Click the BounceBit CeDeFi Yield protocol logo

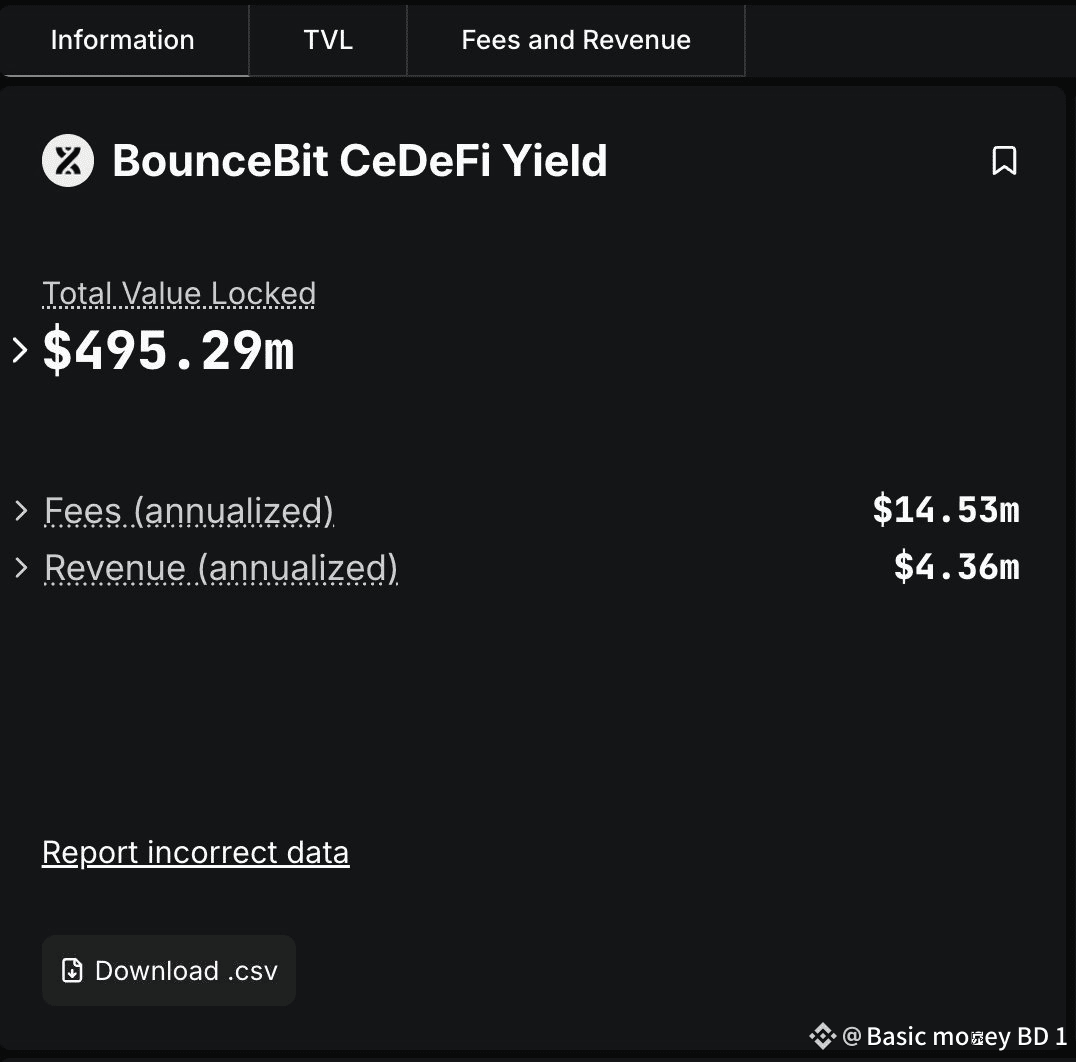tap(67, 160)
